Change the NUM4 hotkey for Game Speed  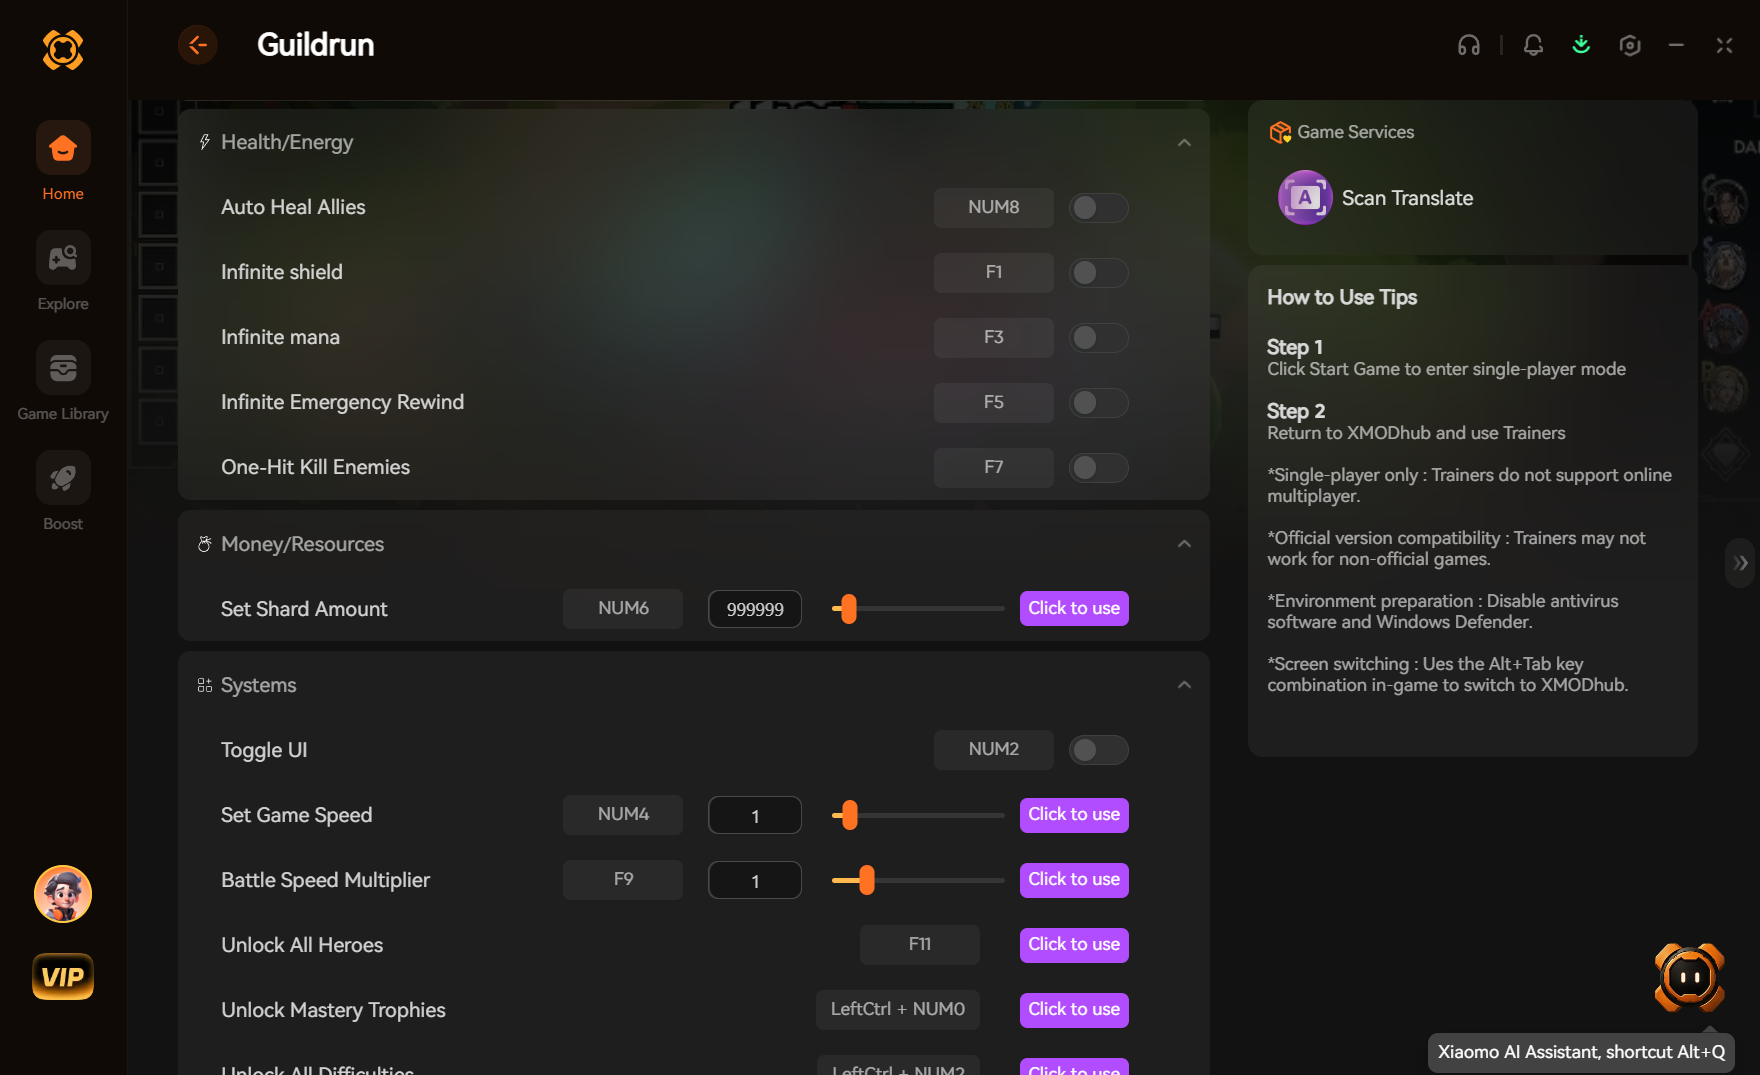coord(622,814)
